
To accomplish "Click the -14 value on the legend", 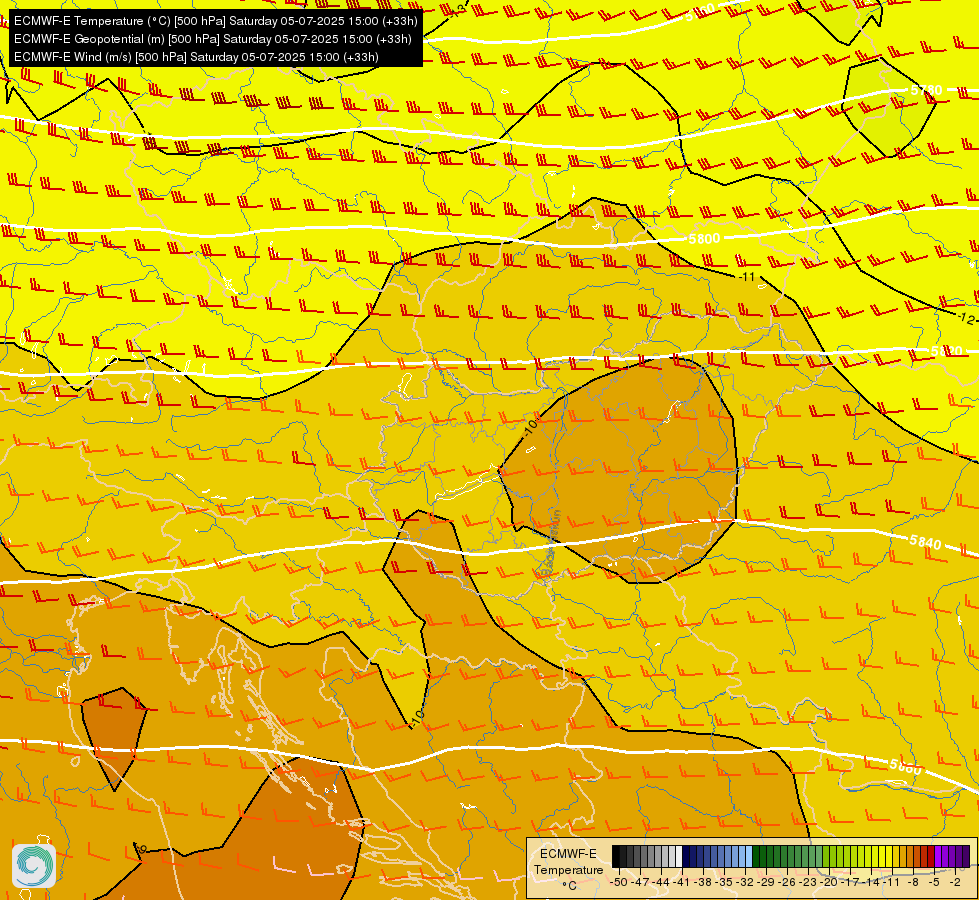I will coord(870,882).
